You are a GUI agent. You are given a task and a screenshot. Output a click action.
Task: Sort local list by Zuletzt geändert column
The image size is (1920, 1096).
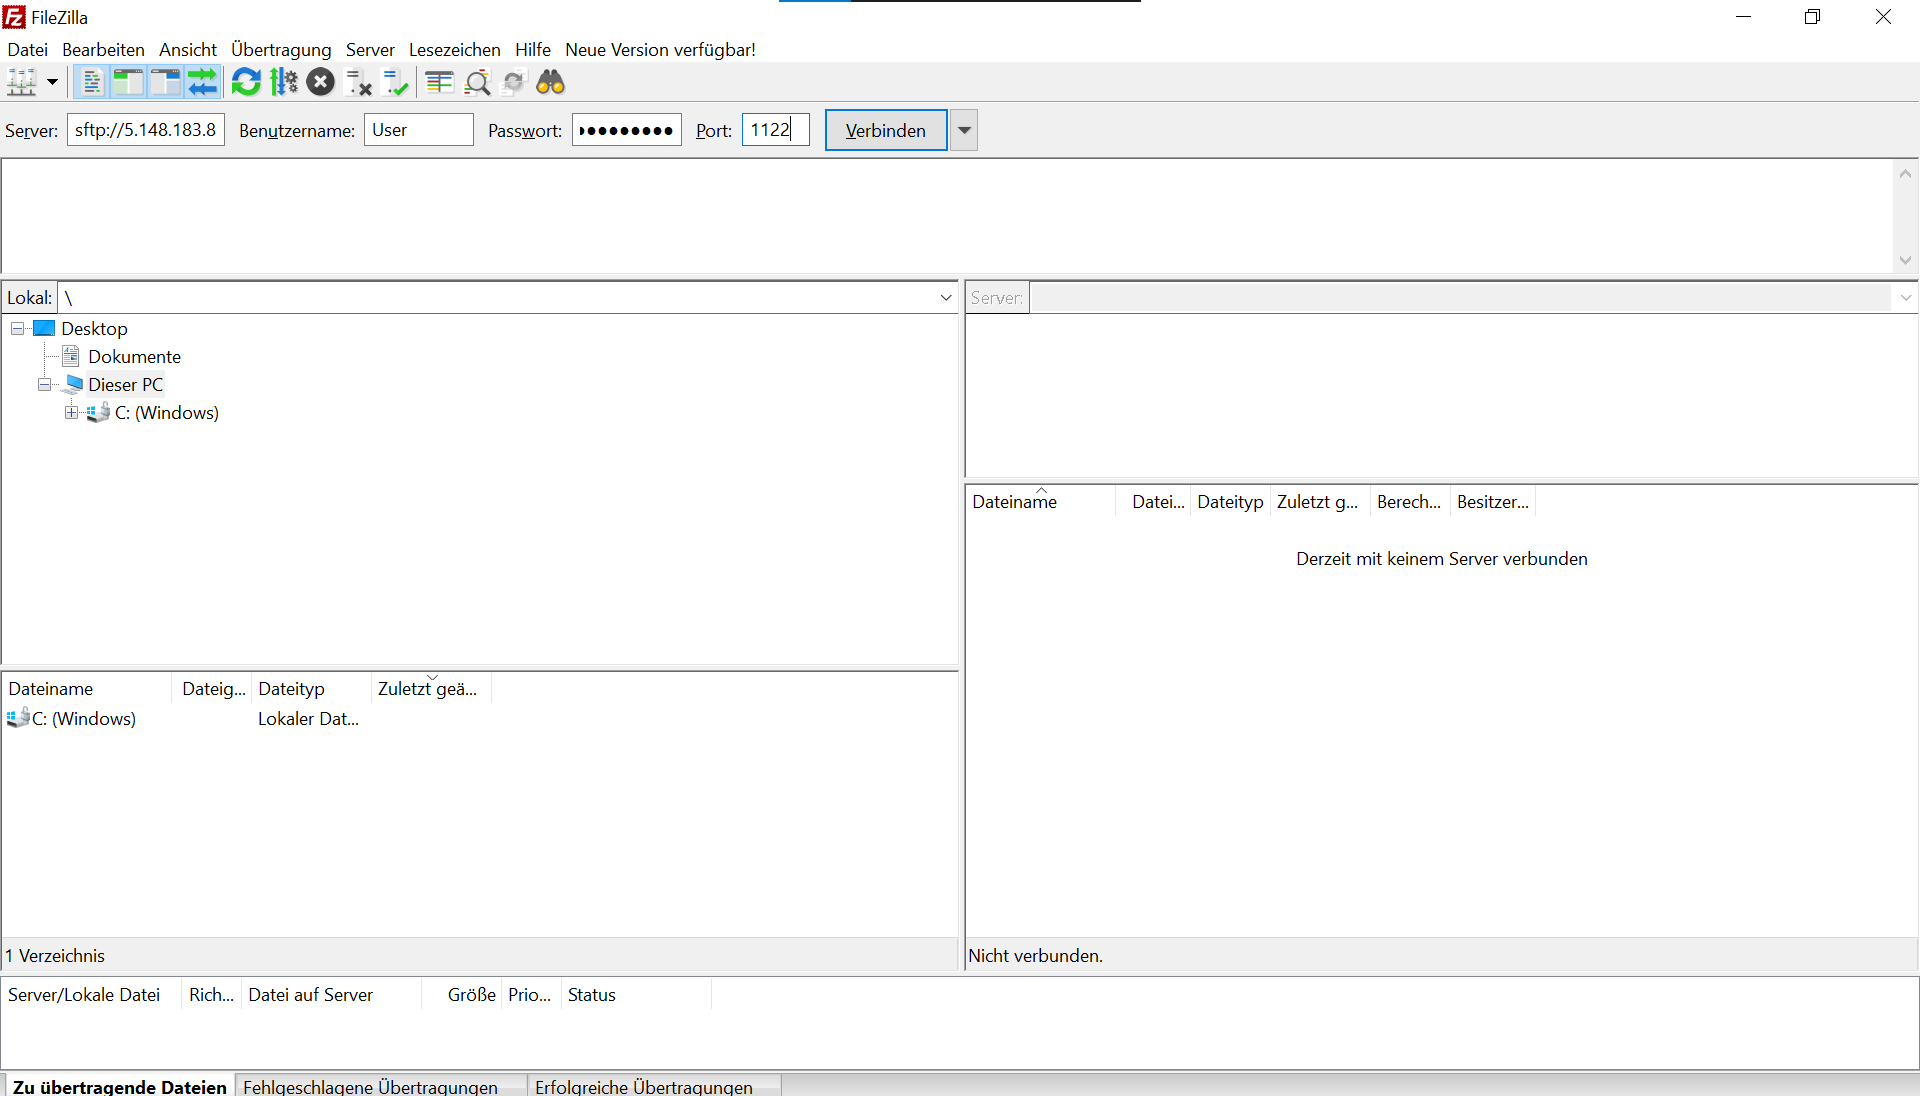click(x=431, y=689)
